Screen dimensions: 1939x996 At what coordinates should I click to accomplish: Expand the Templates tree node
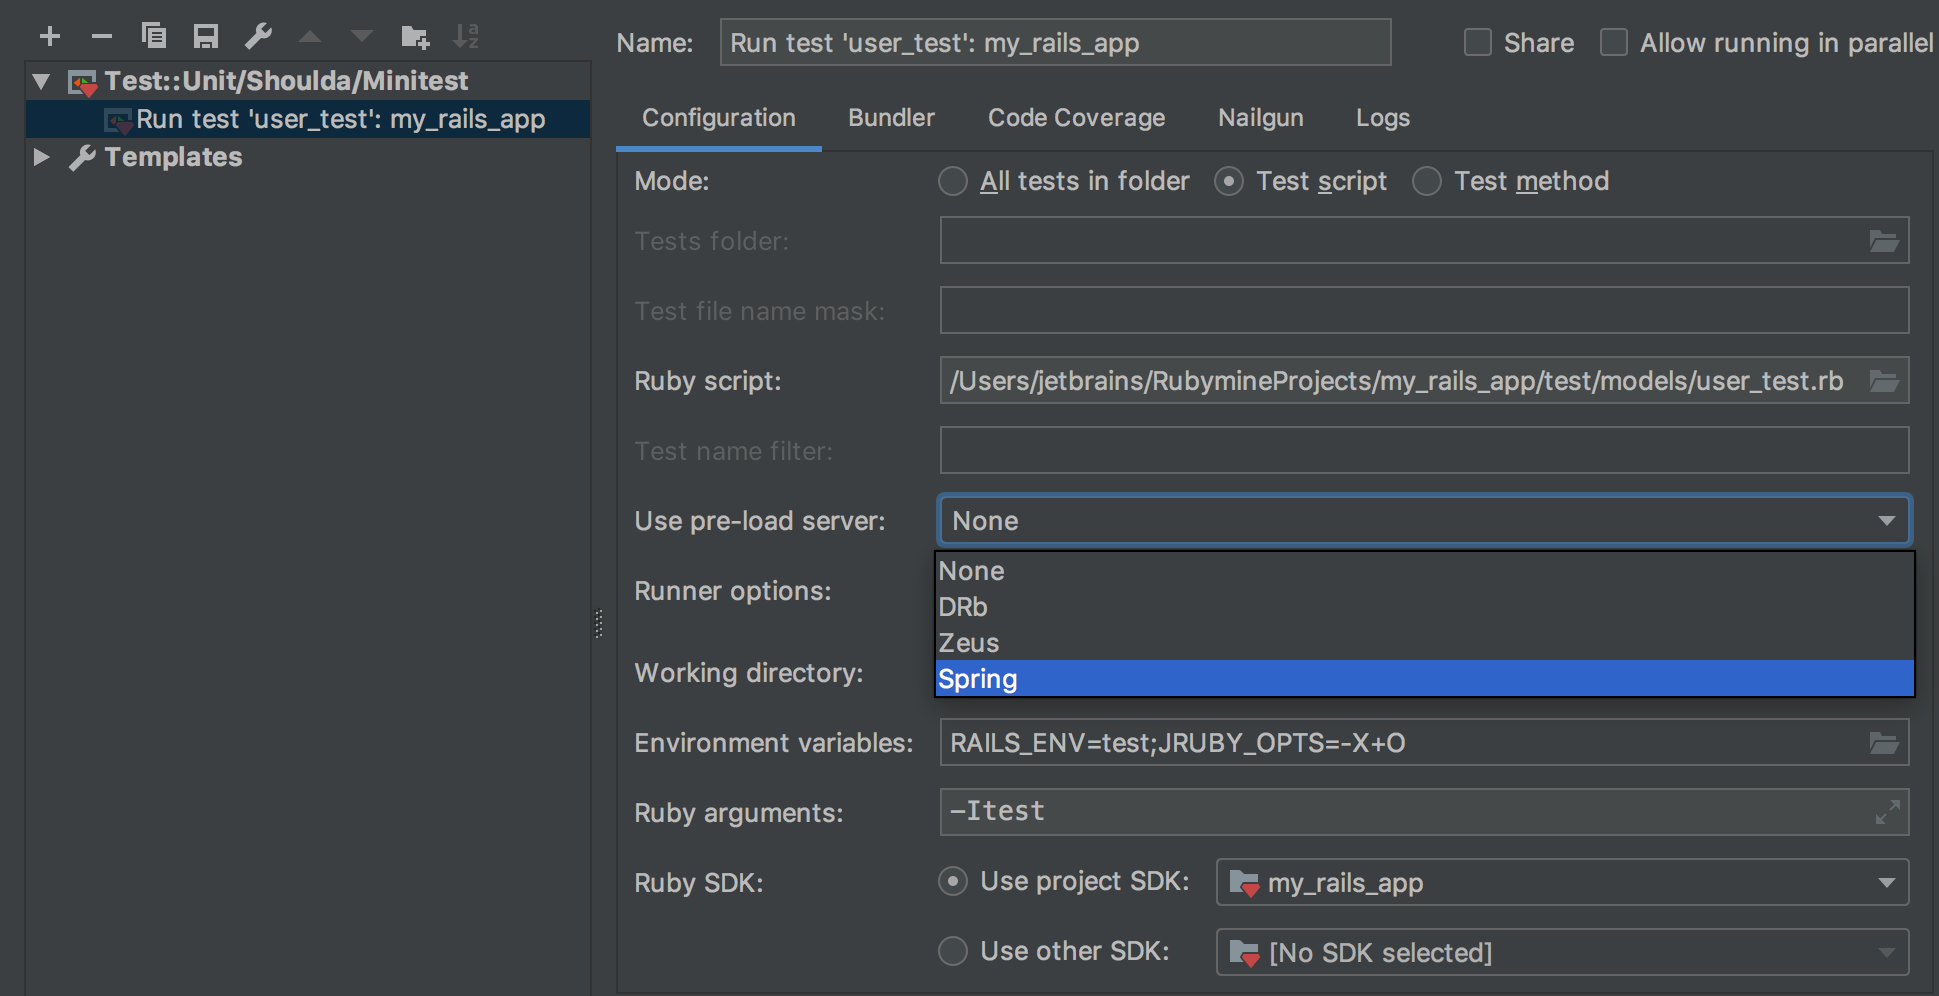pyautogui.click(x=41, y=157)
